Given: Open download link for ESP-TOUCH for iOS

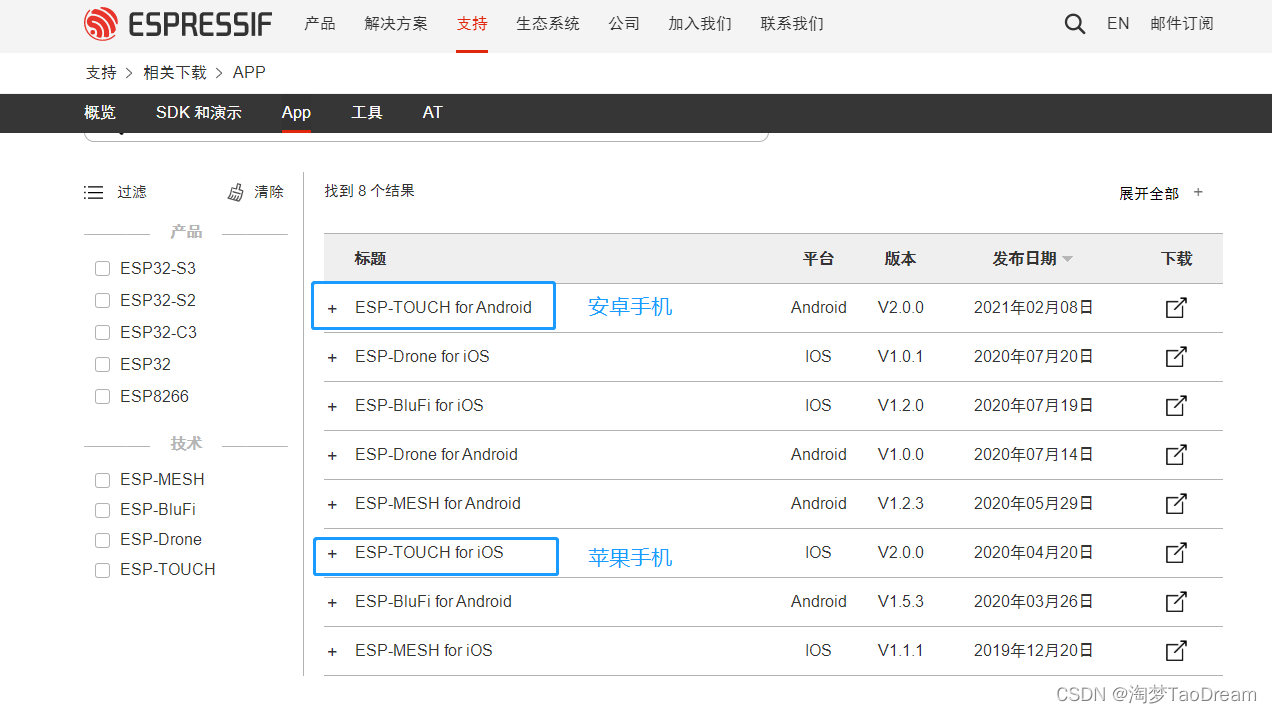Looking at the screenshot, I should pyautogui.click(x=1177, y=553).
